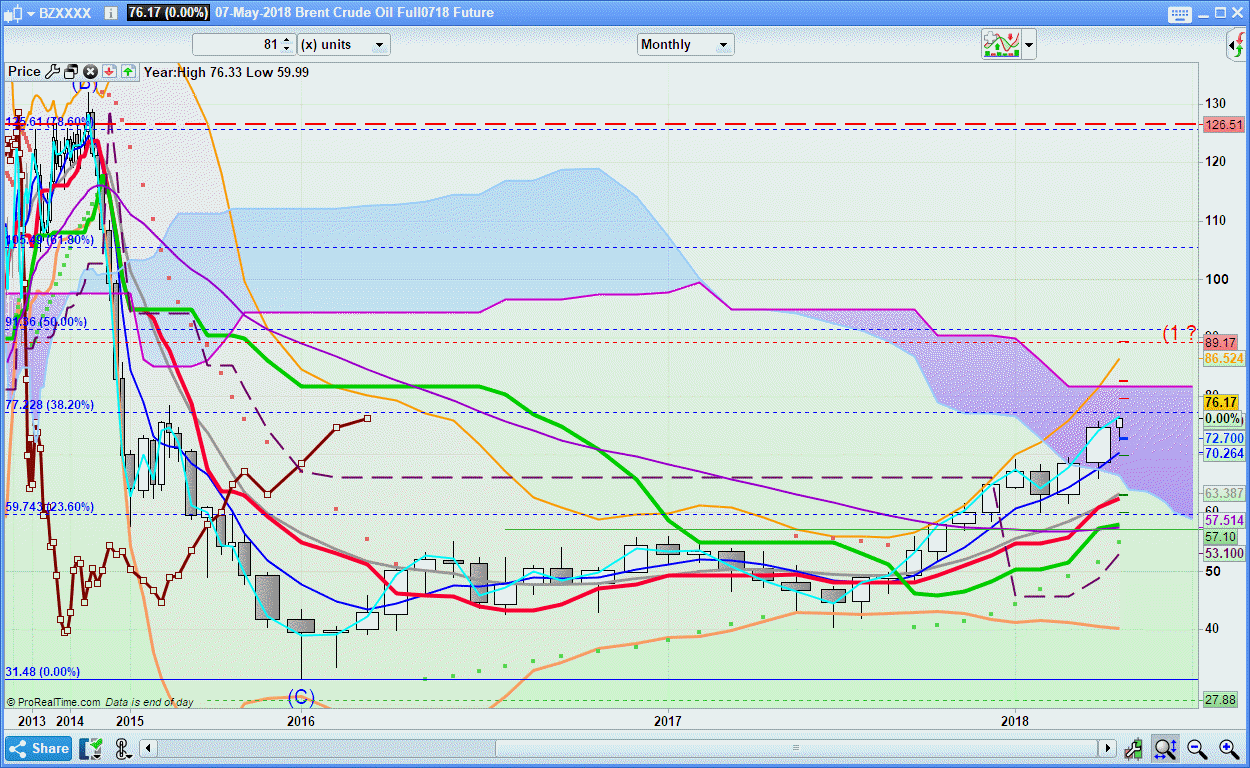Viewport: 1250px width, 768px height.
Task: Click the 86.524 orange price label
Action: (x=1224, y=358)
